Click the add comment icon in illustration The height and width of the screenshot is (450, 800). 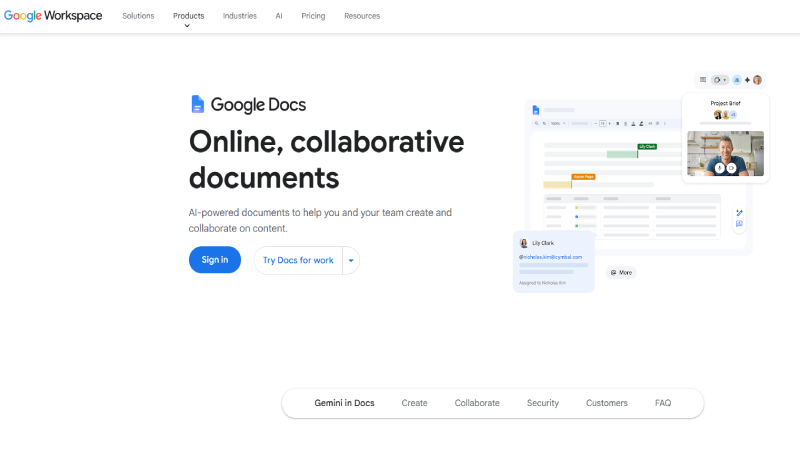739,224
